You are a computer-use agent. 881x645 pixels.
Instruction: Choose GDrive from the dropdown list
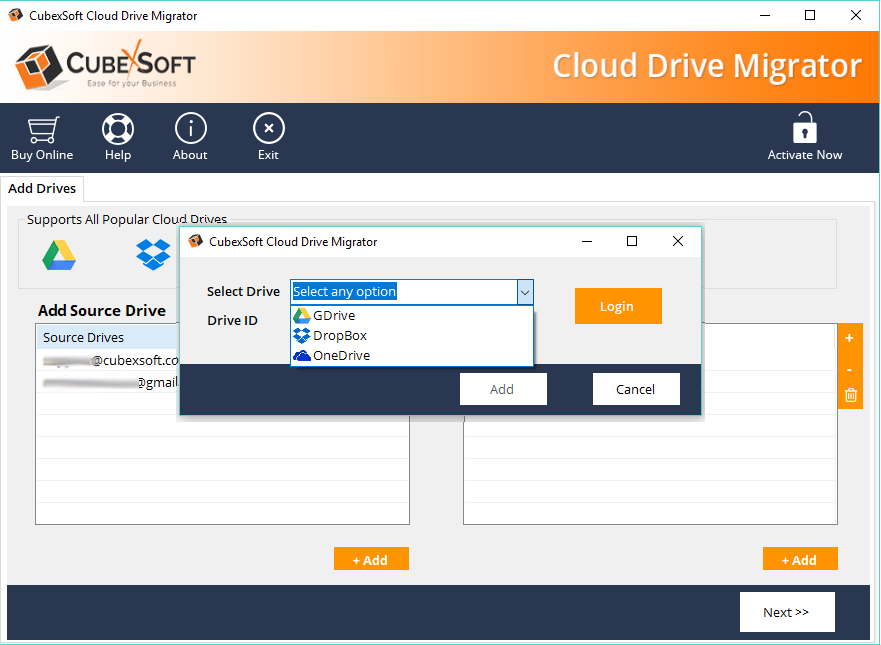333,315
